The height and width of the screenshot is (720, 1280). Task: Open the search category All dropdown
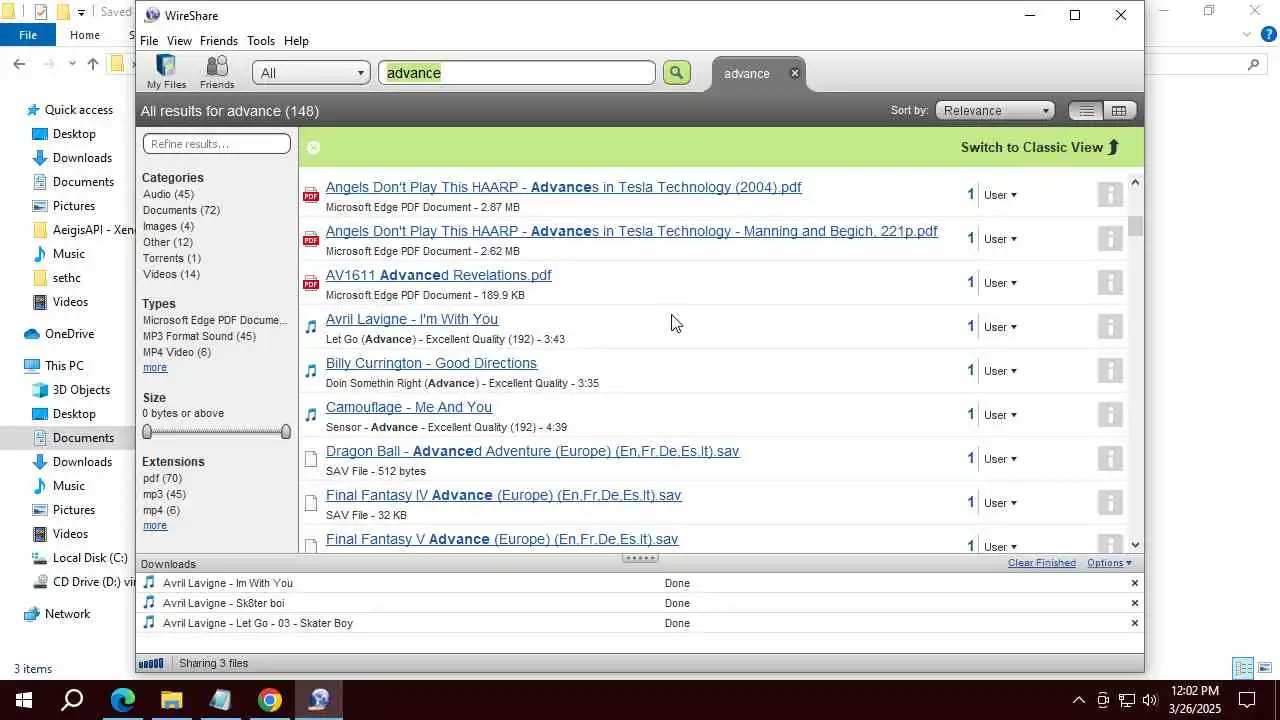(x=311, y=73)
